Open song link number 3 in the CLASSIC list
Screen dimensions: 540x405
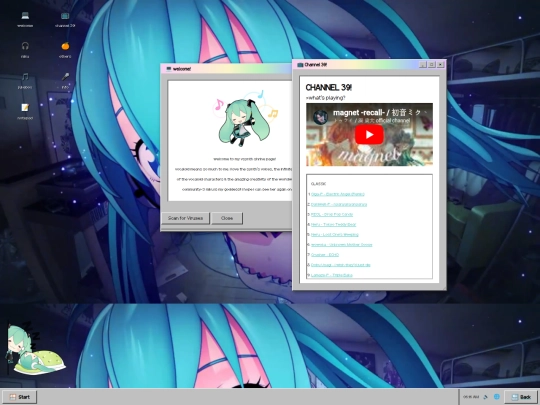332,215
